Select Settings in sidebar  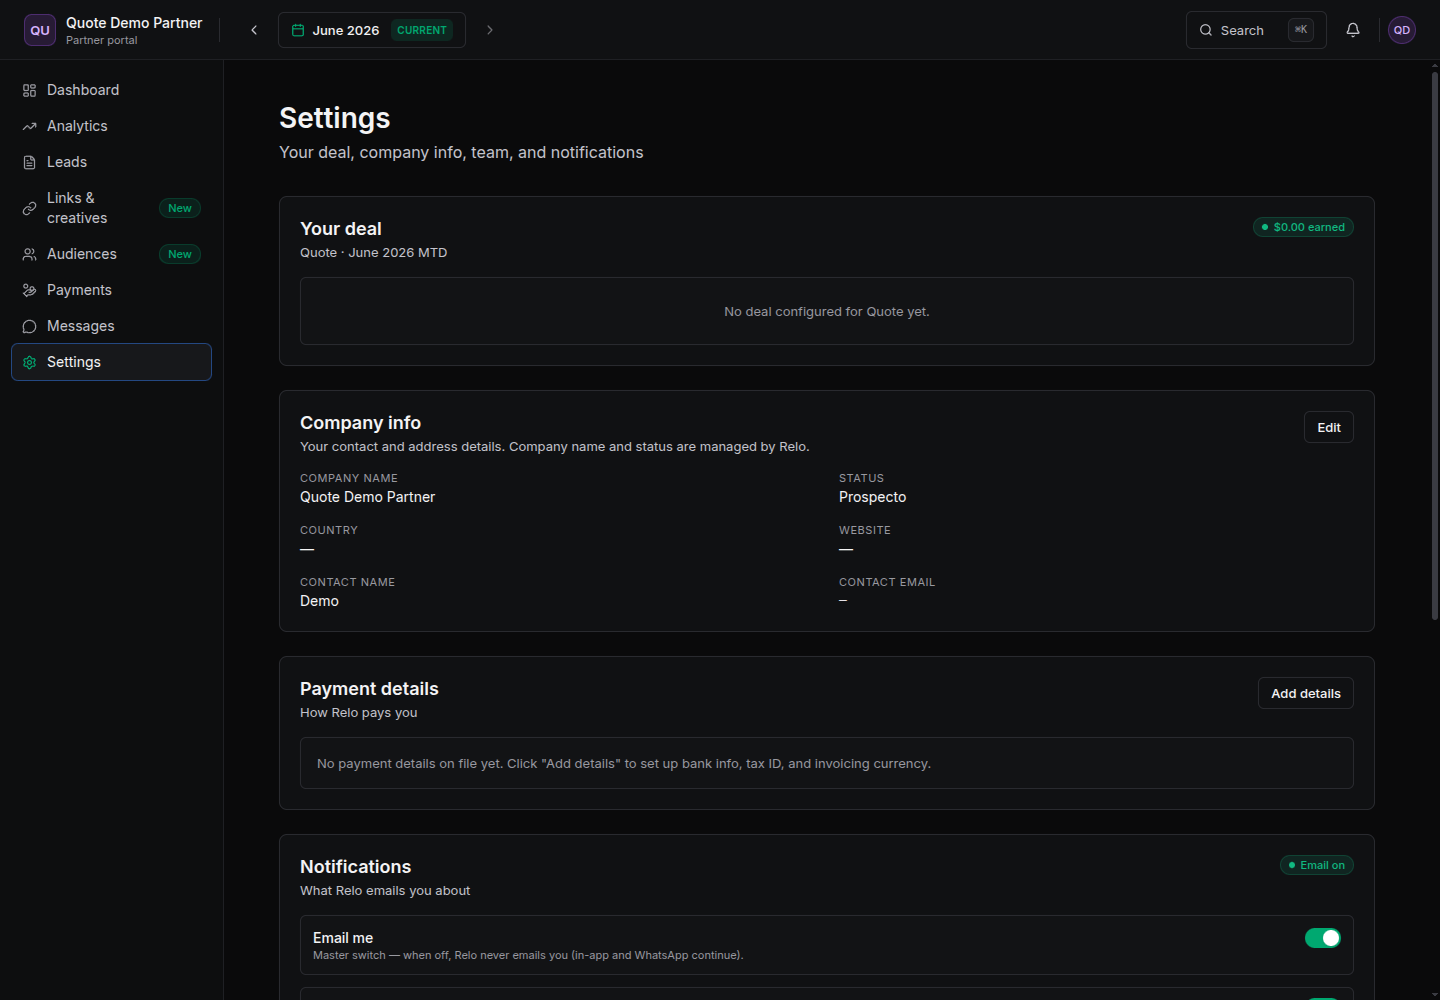(x=111, y=362)
